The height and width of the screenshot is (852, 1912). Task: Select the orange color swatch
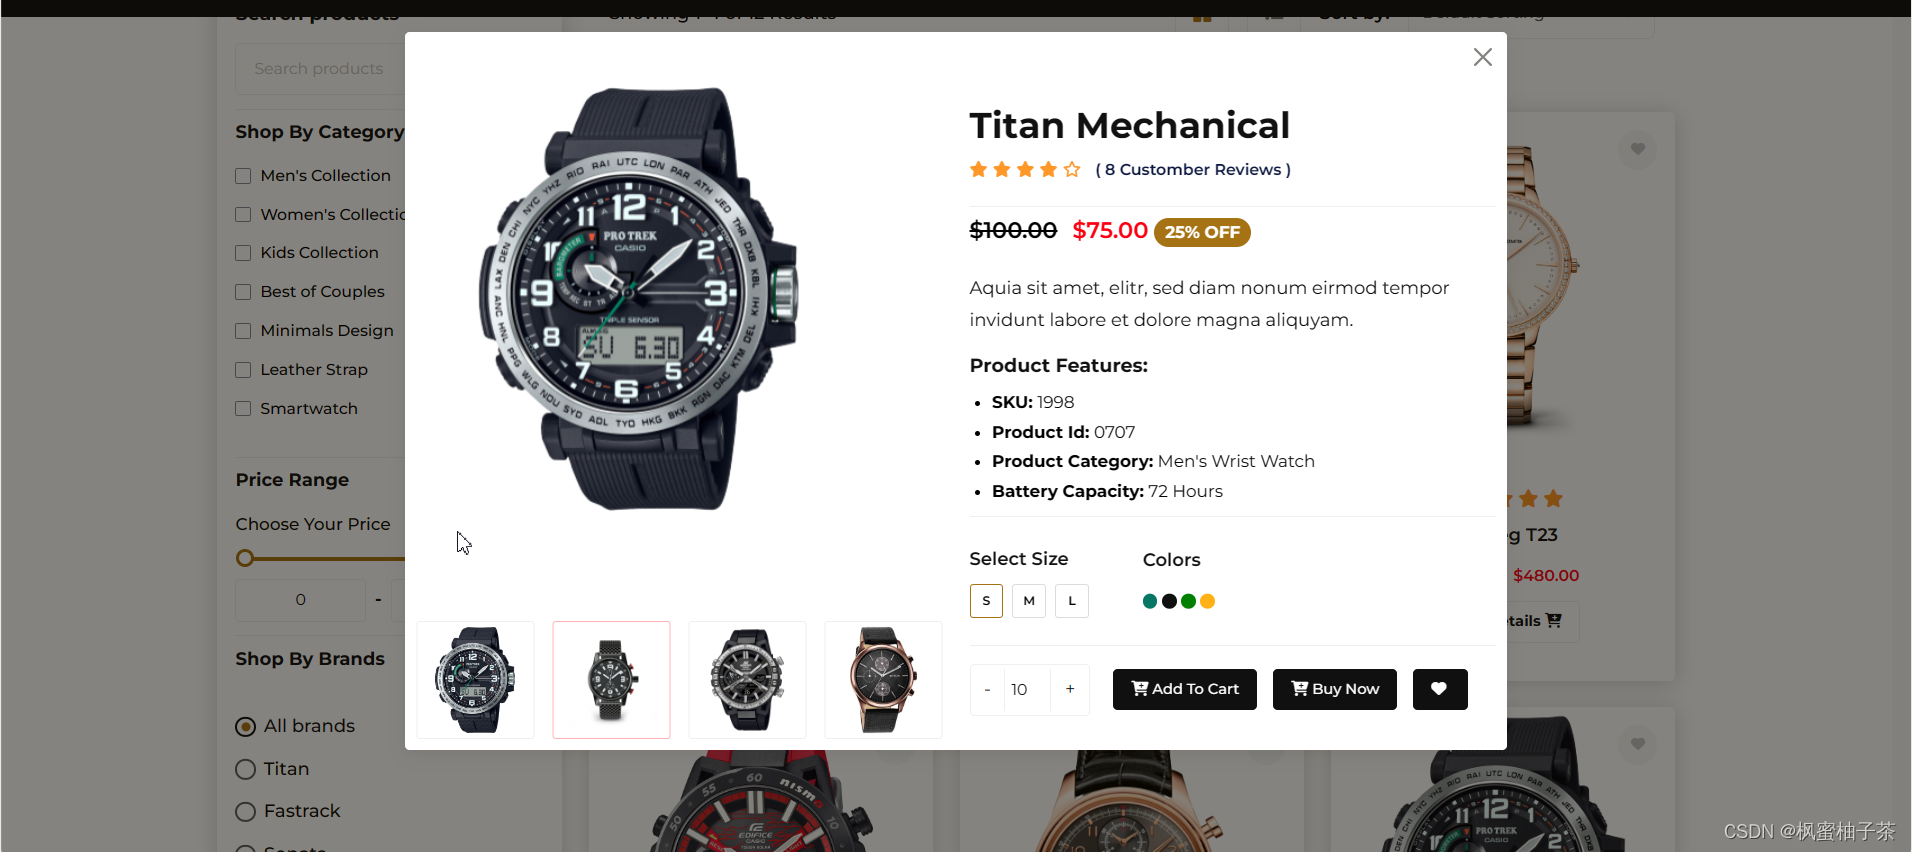point(1207,601)
